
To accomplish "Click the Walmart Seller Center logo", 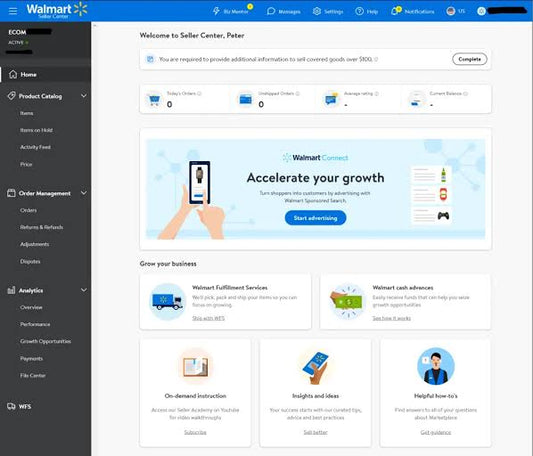I will pos(57,10).
